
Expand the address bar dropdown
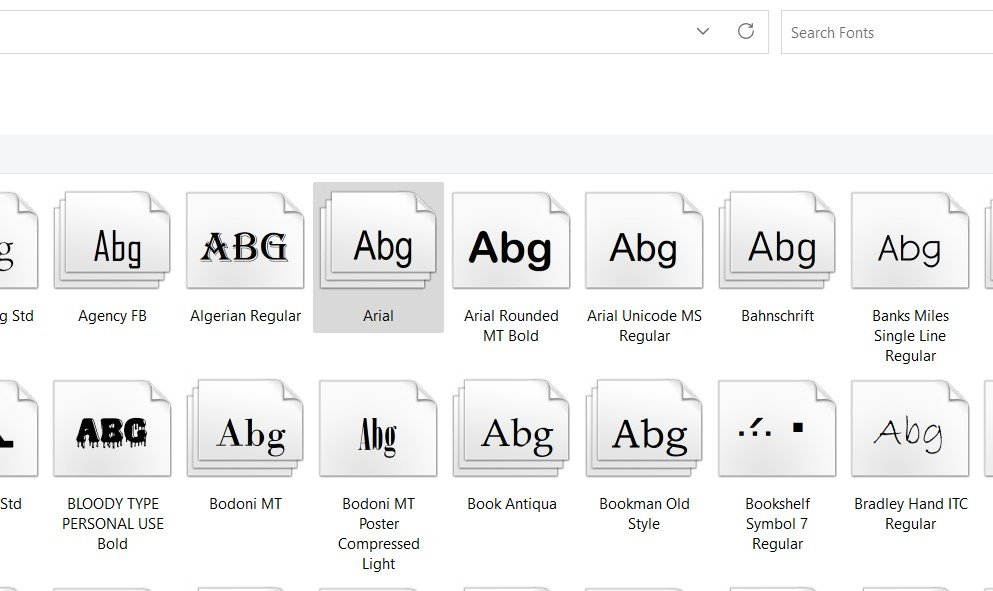click(702, 31)
